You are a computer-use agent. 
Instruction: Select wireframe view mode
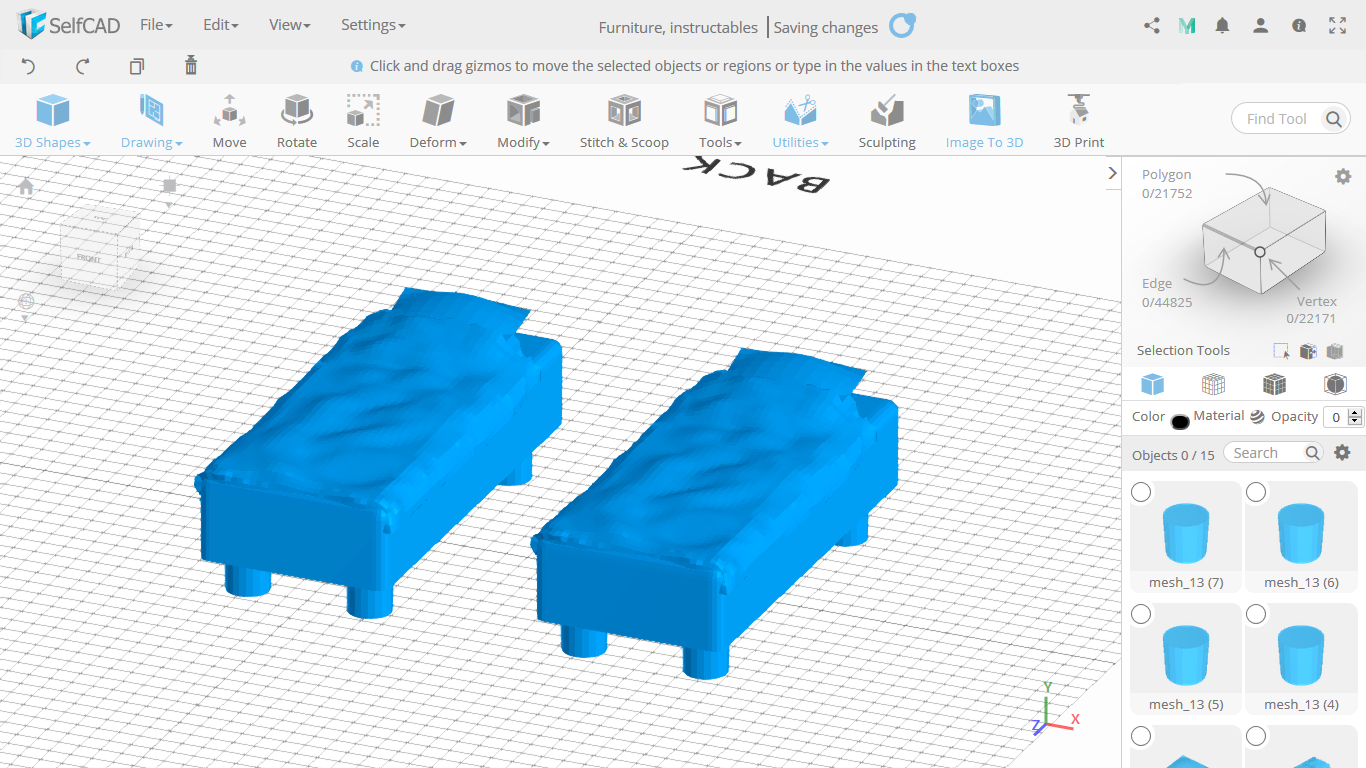point(1213,384)
